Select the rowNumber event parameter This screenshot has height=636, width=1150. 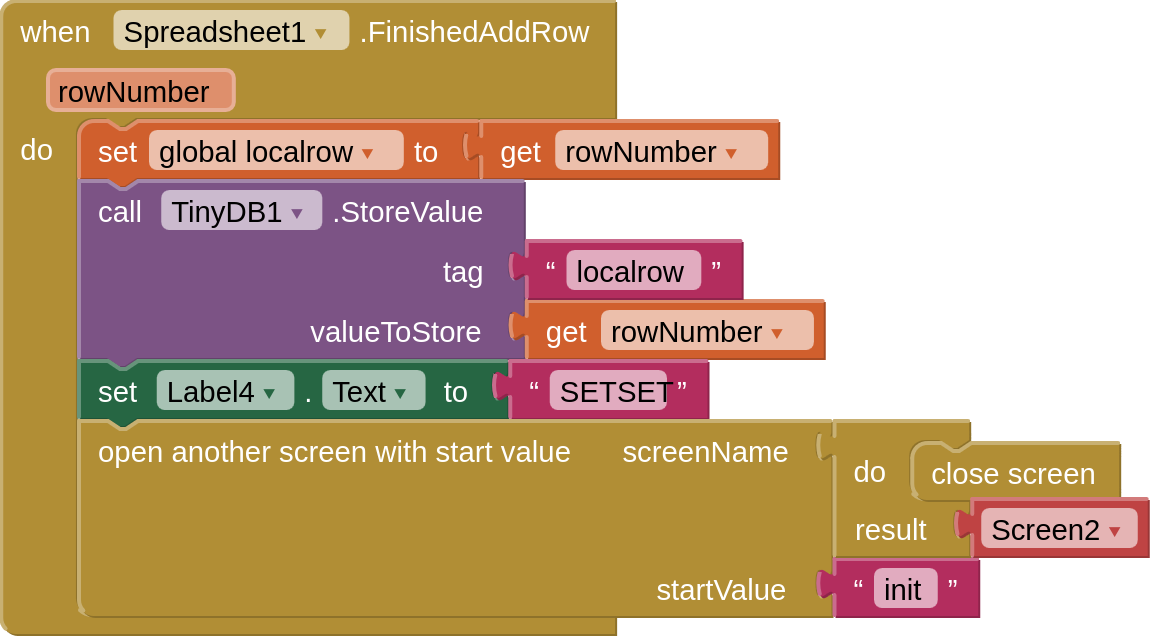(140, 92)
